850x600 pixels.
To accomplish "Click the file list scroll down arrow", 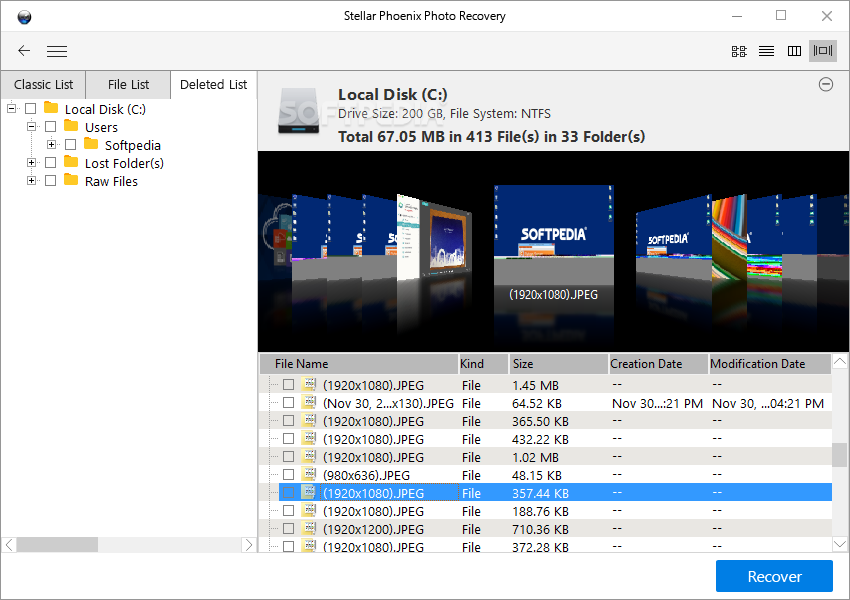I will [x=840, y=544].
